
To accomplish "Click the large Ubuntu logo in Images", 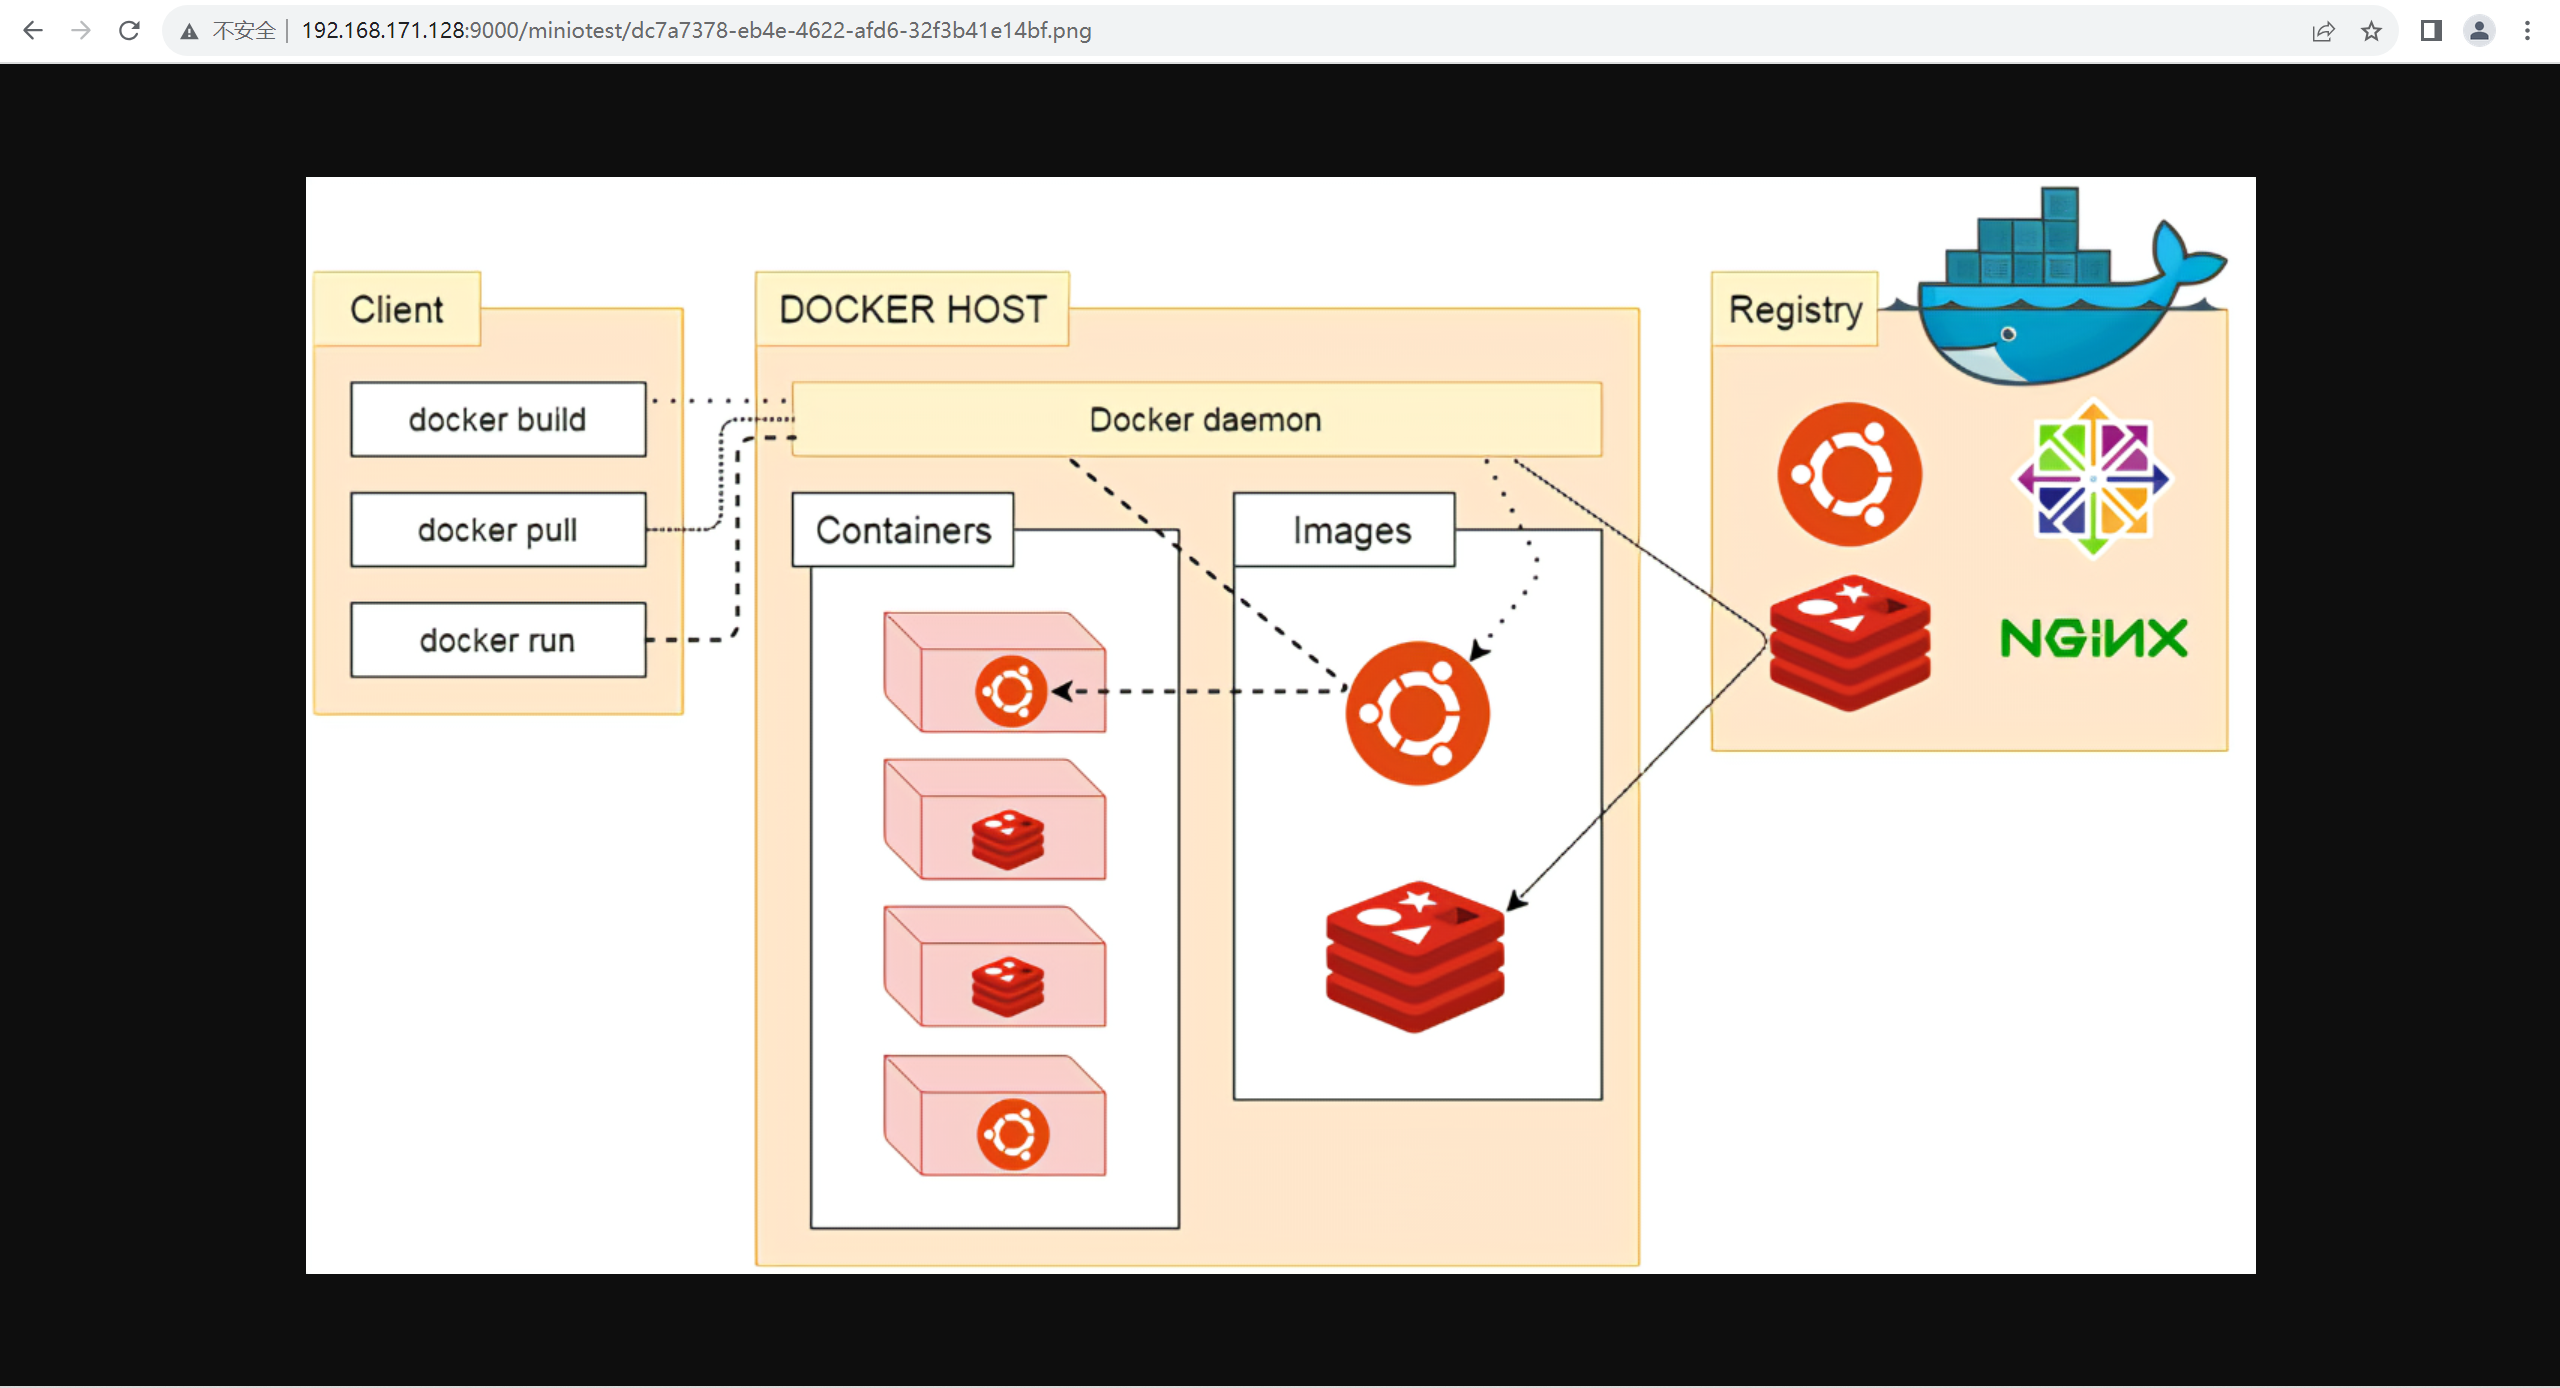I will 1417,713.
